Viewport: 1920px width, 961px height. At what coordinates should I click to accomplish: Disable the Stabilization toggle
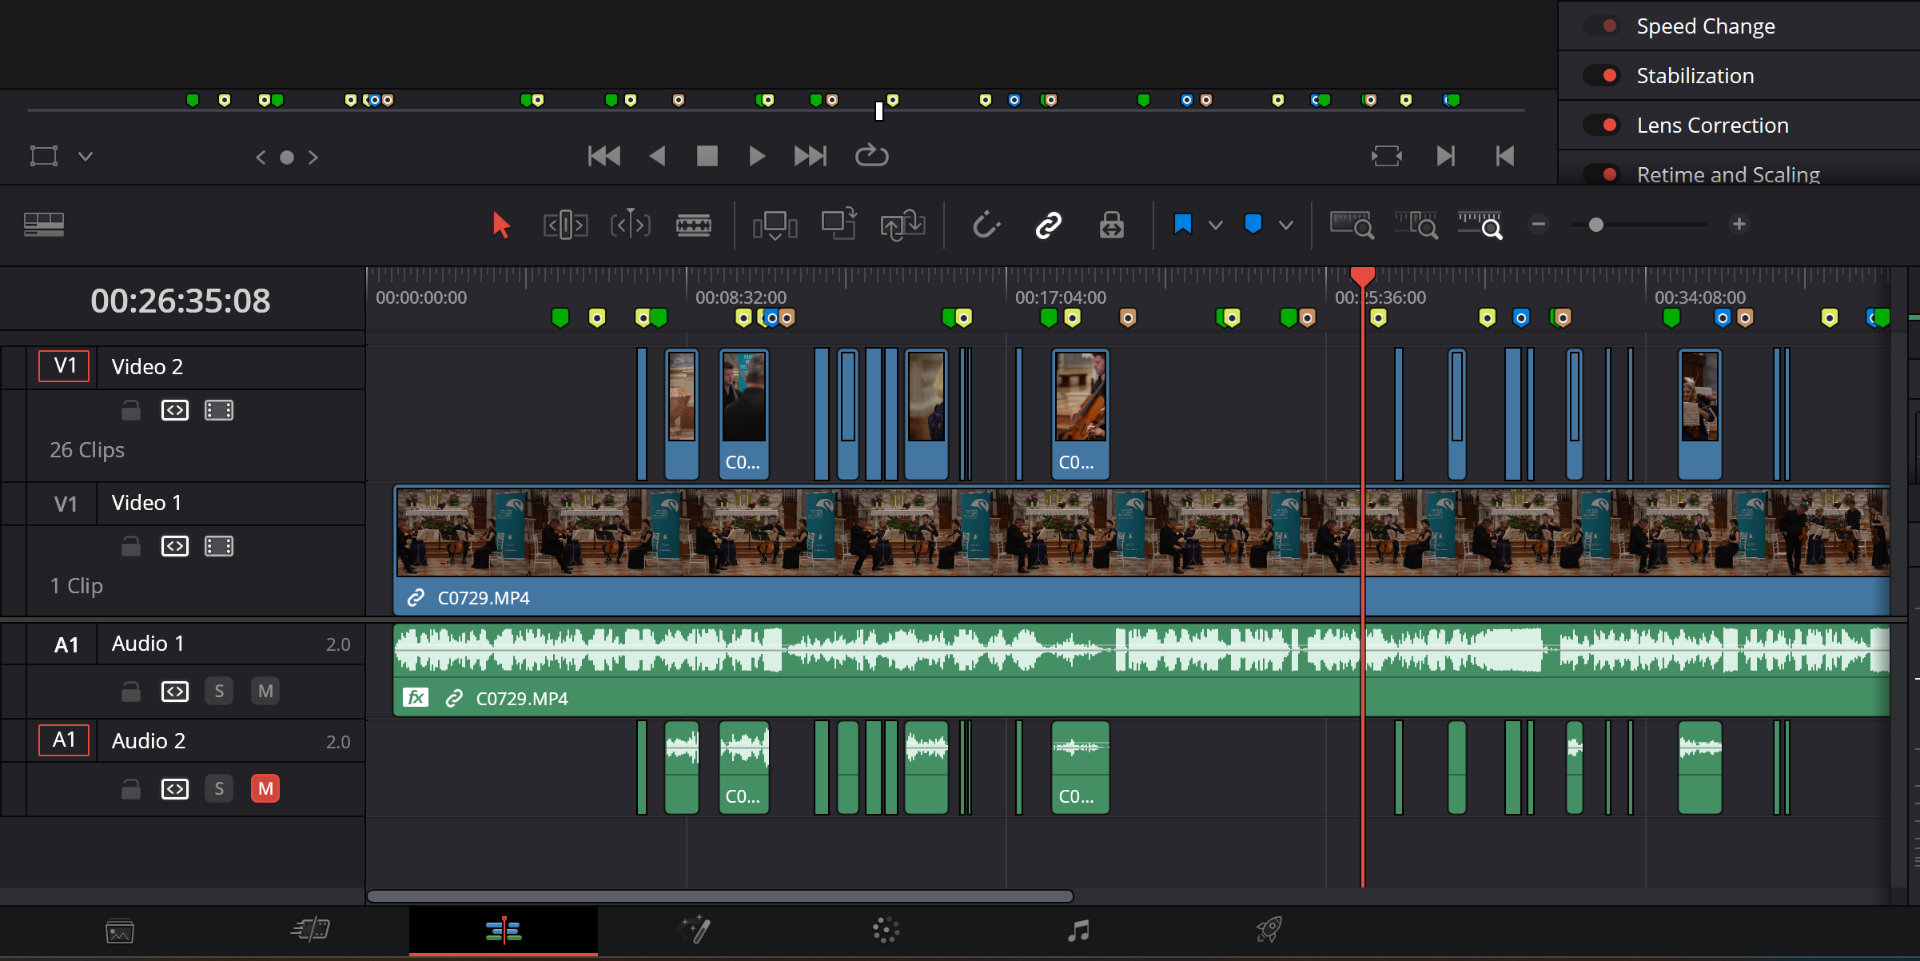tap(1600, 75)
